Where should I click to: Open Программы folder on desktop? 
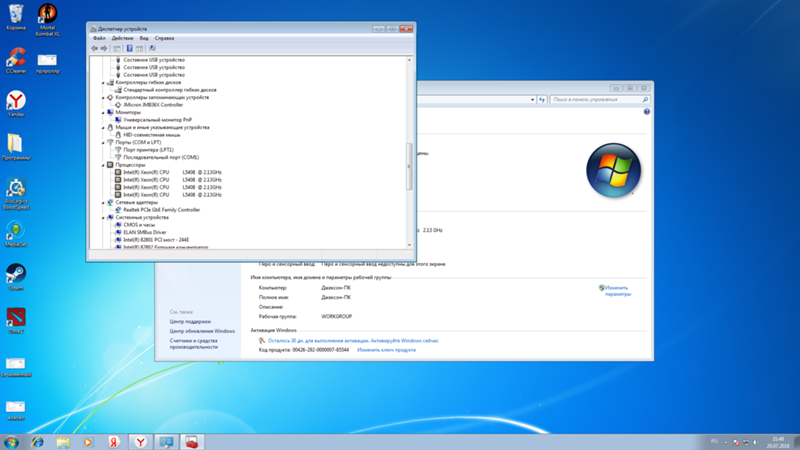click(16, 147)
